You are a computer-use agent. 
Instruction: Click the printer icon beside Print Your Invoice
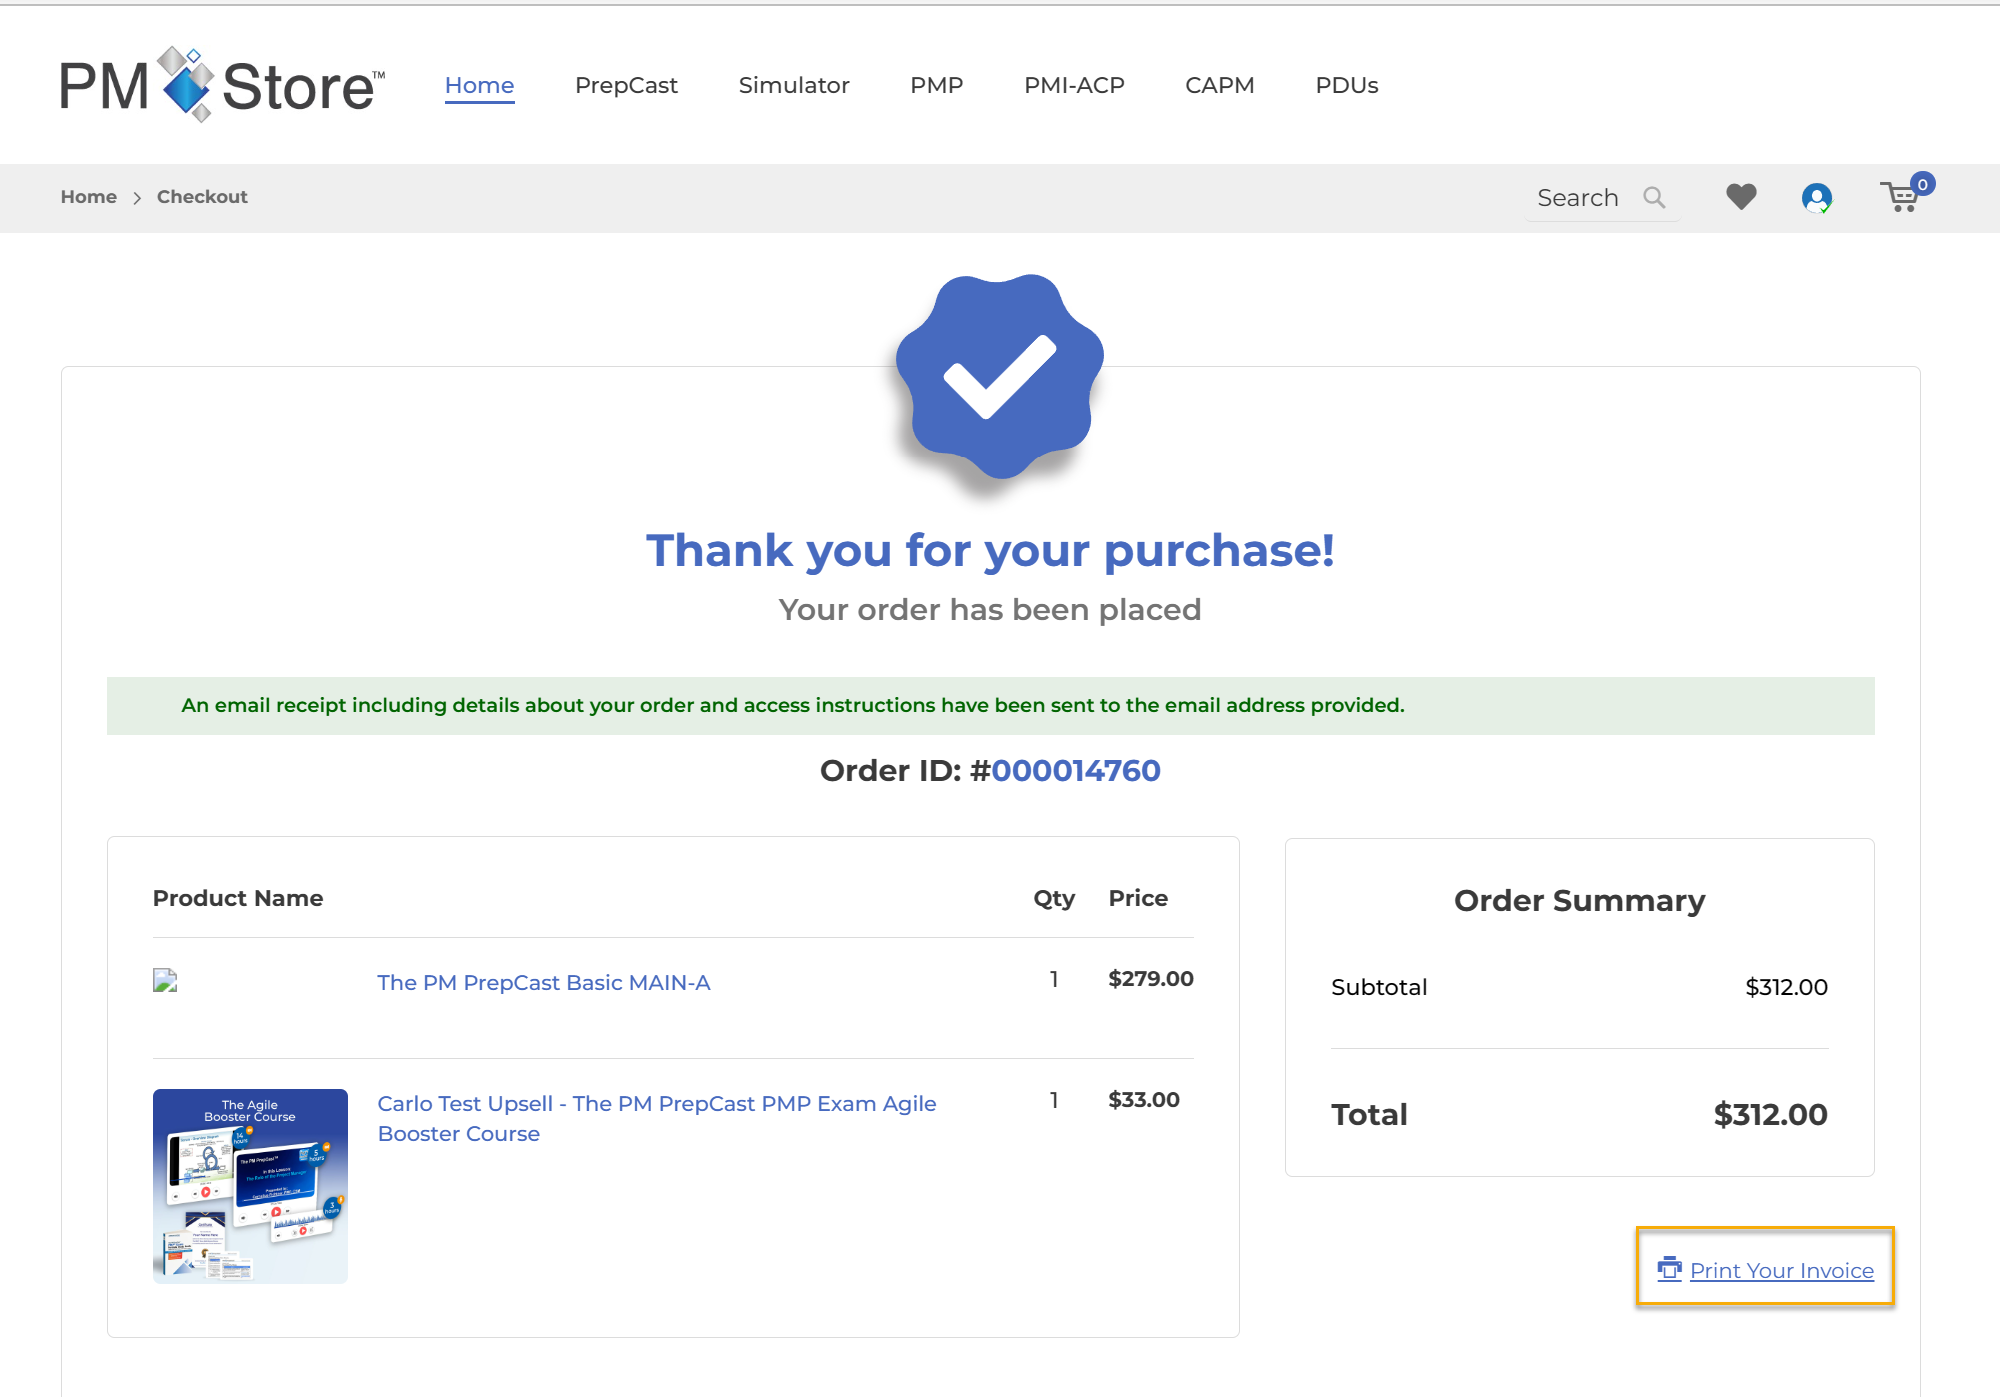(x=1669, y=1269)
